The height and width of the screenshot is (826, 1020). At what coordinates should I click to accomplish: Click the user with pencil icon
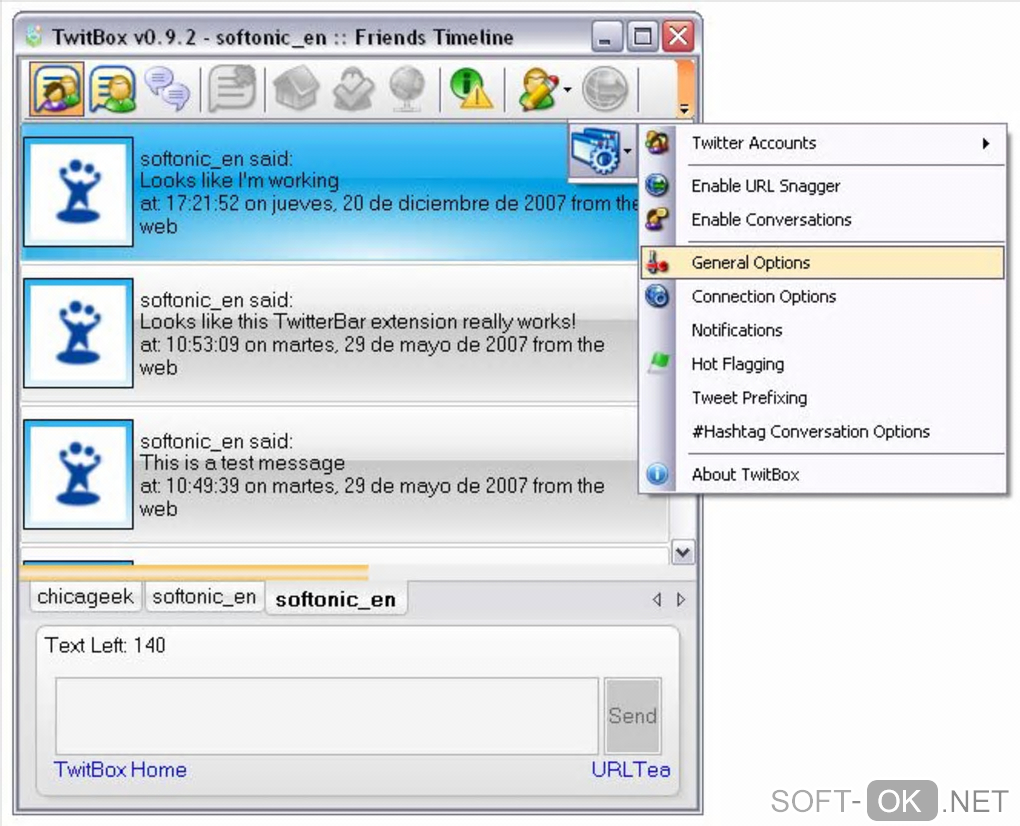[x=538, y=88]
